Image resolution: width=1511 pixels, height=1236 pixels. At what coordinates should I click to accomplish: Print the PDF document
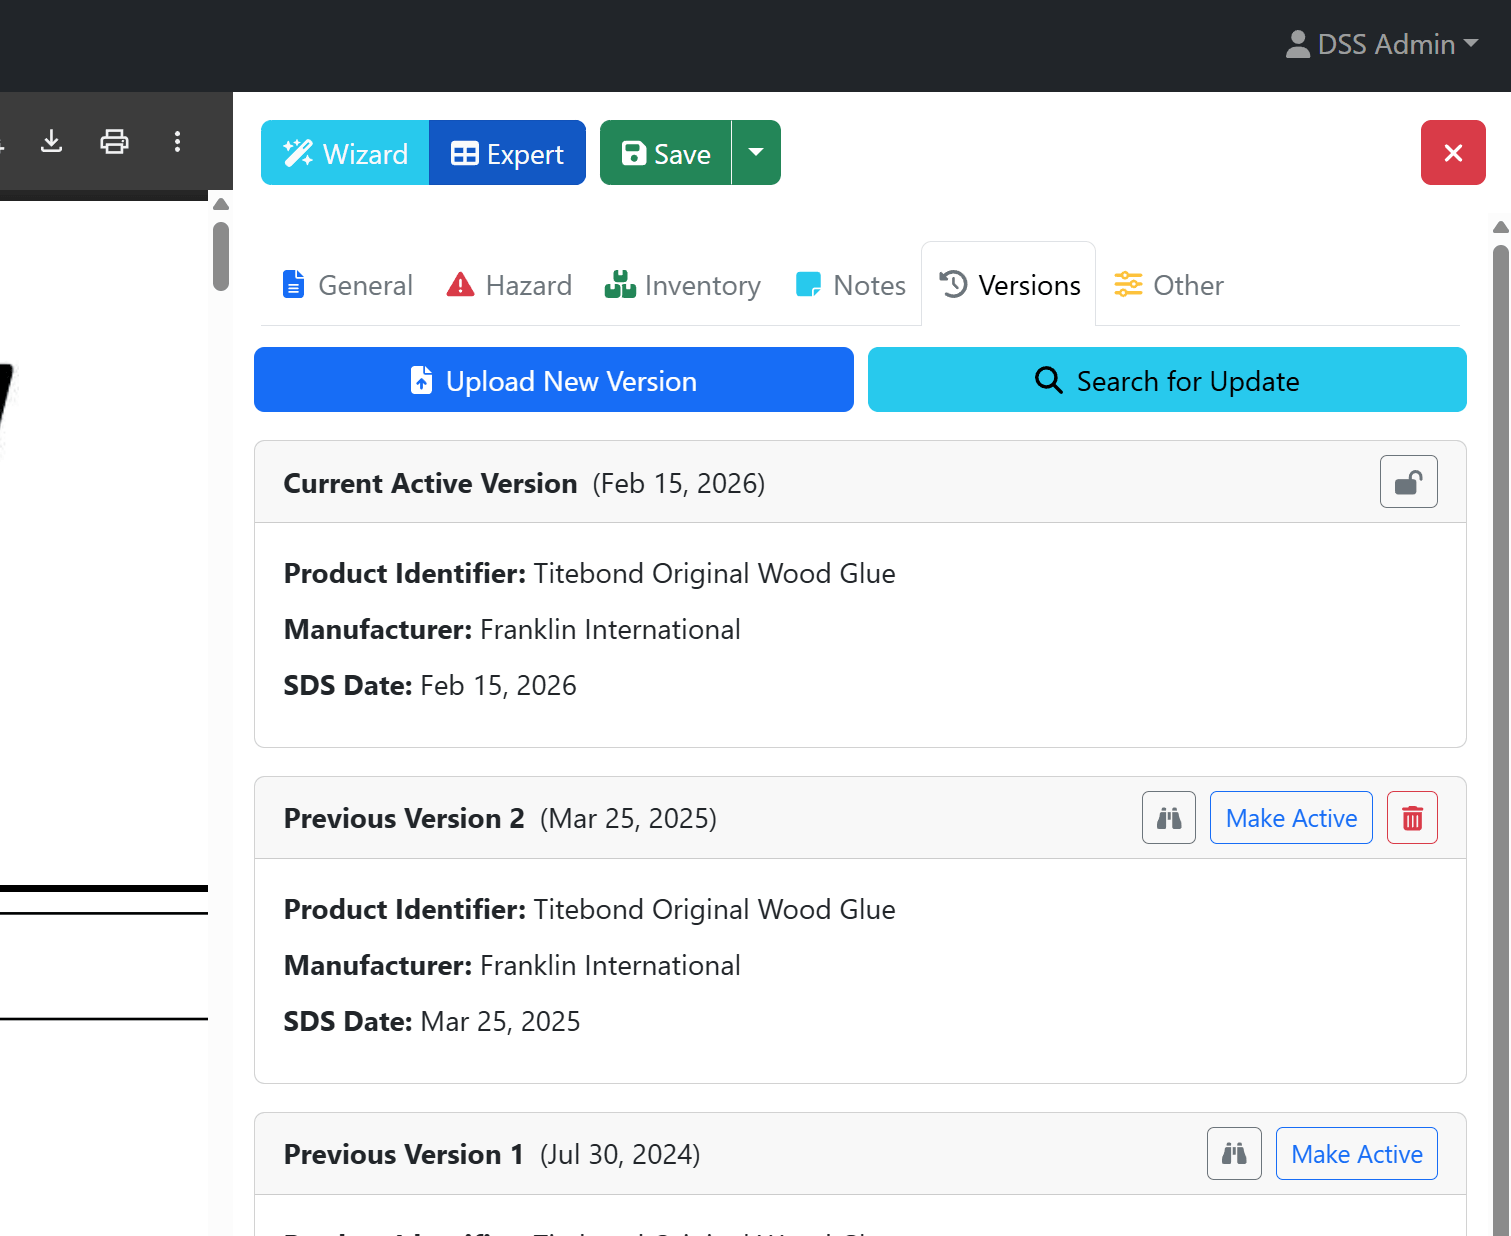point(115,142)
